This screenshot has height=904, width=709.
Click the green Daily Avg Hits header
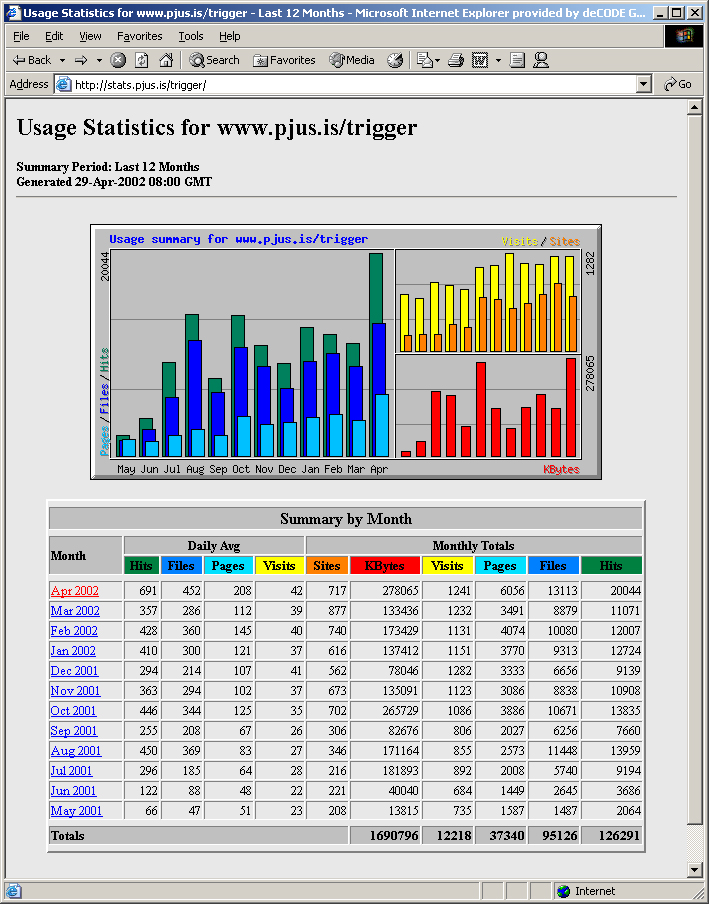(x=141, y=566)
